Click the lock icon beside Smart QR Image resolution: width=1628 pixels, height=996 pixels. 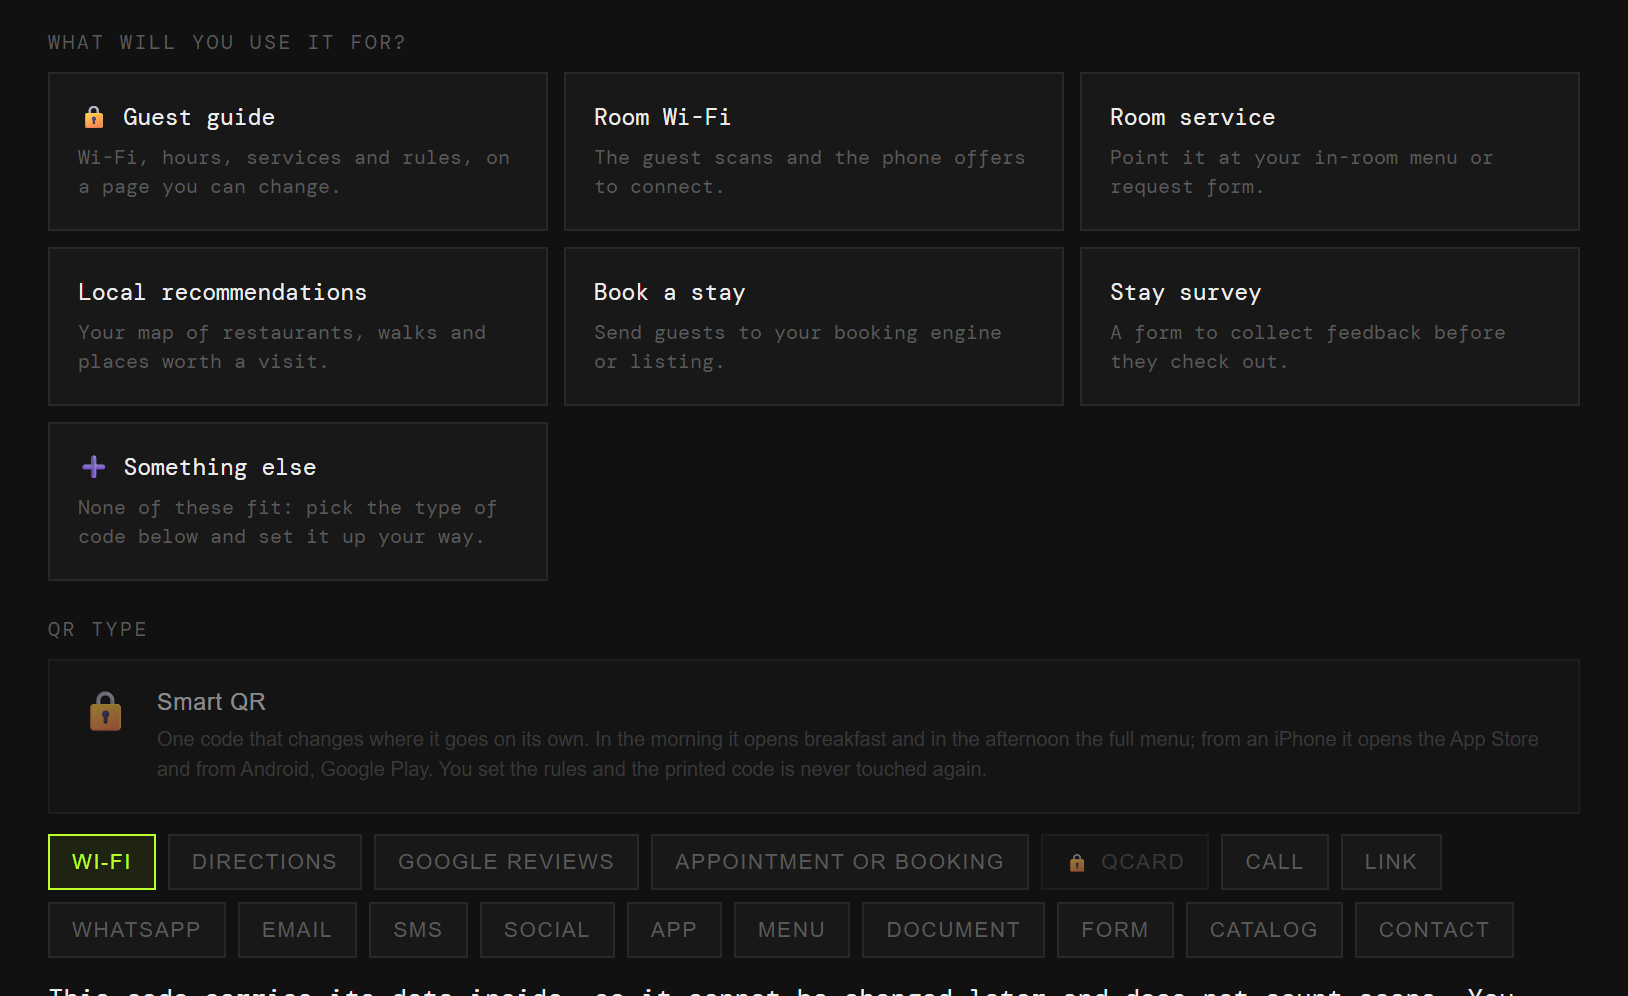[105, 711]
